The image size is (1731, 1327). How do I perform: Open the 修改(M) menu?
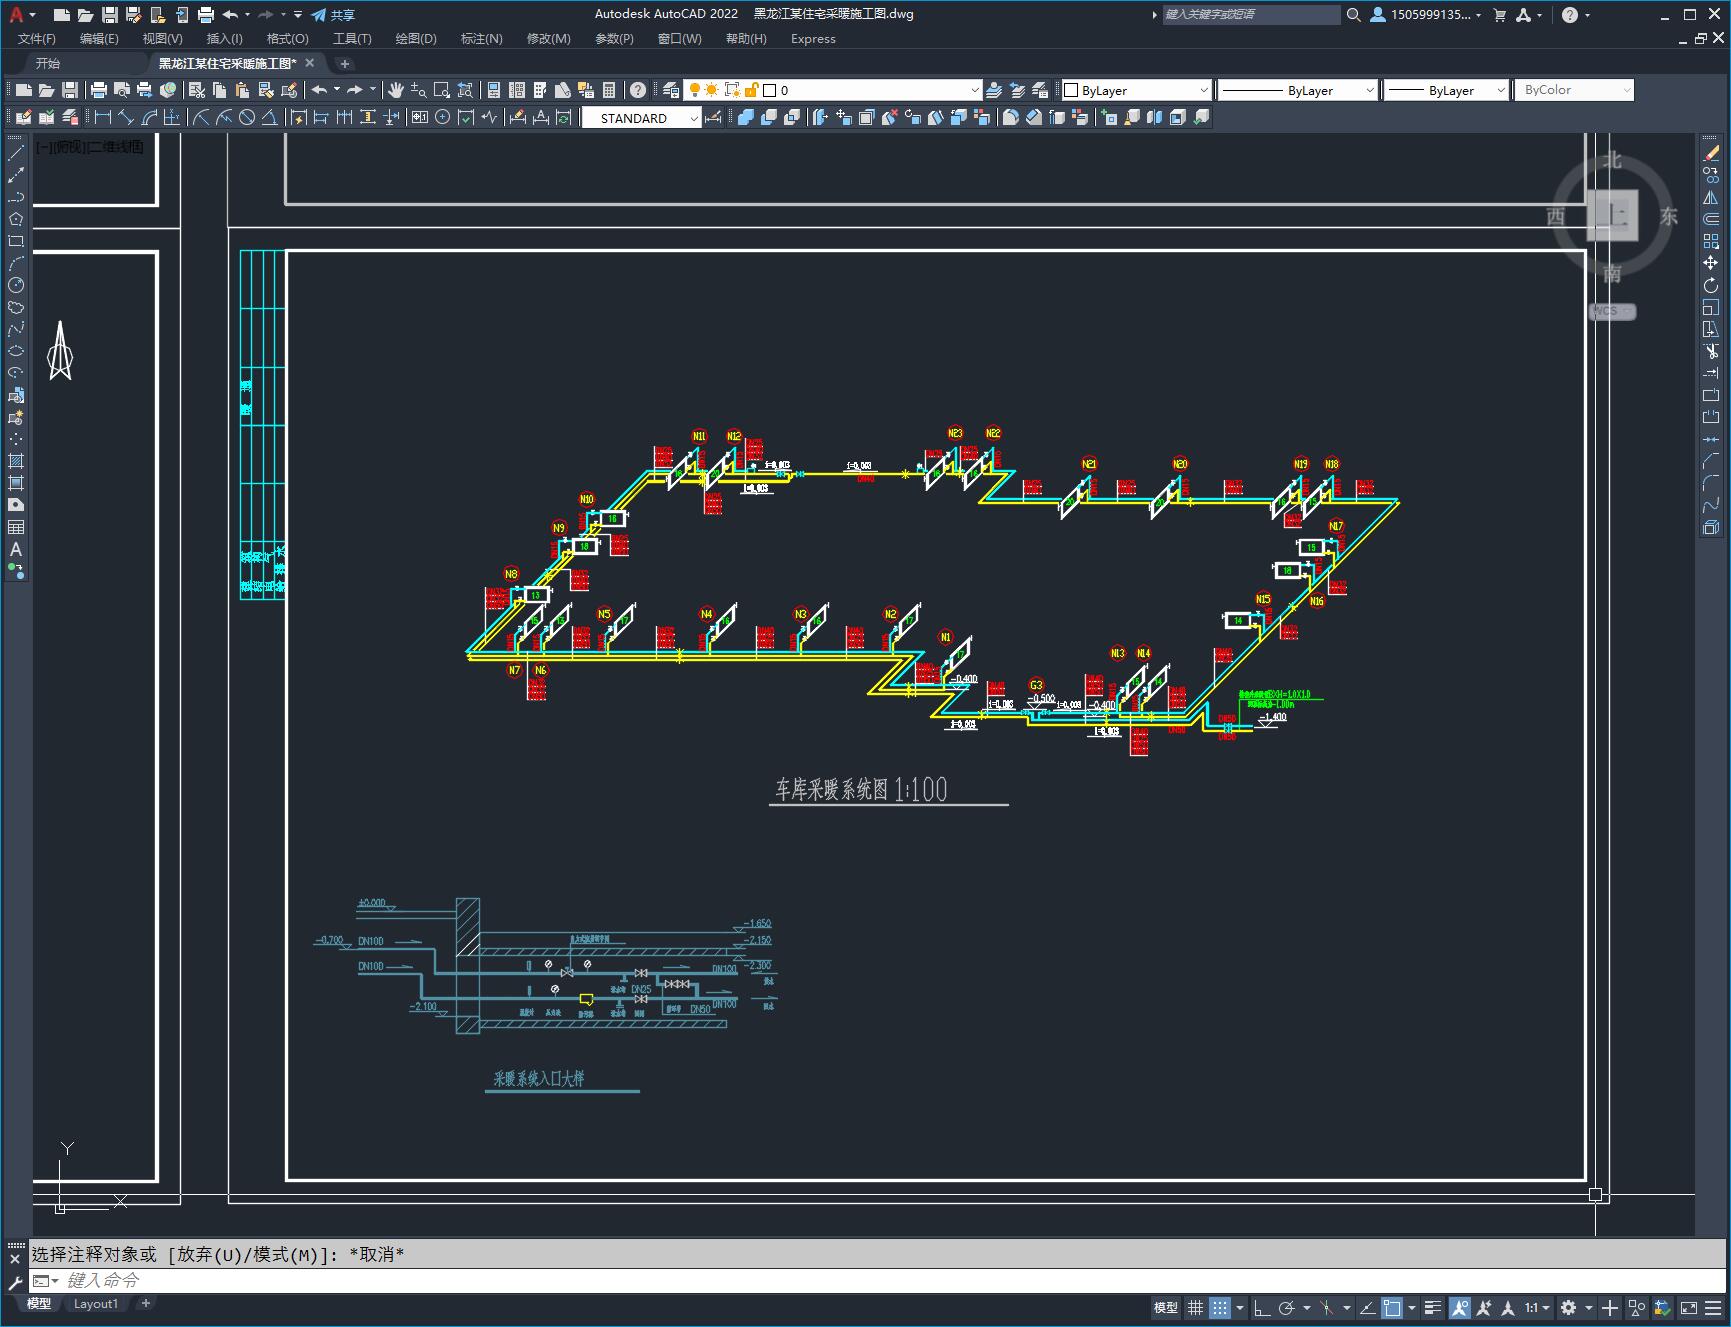[548, 39]
